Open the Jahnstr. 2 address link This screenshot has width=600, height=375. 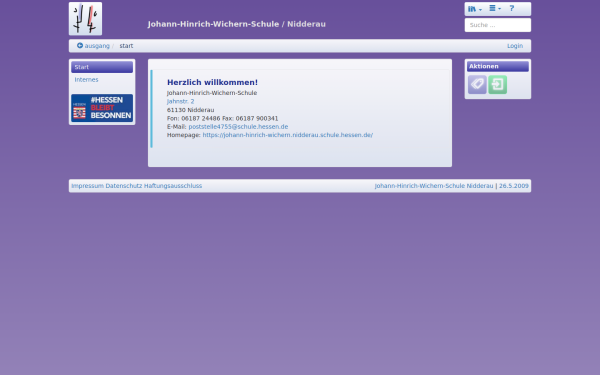(x=180, y=101)
